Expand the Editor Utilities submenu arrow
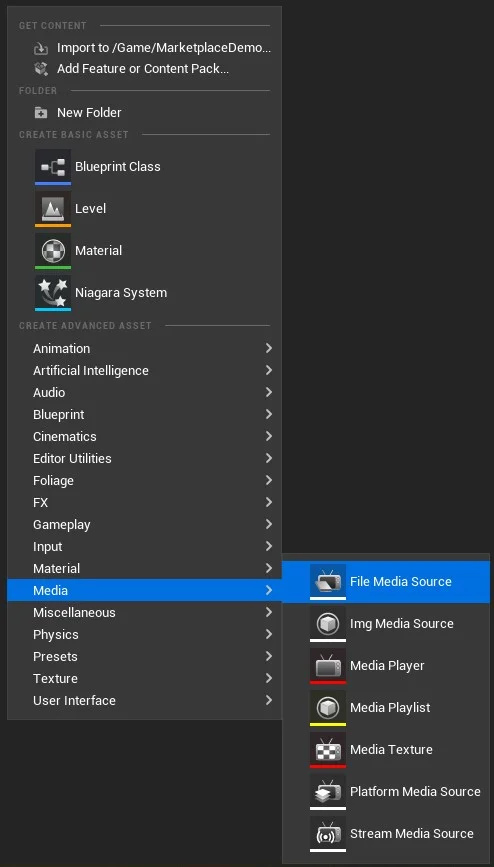 coord(269,458)
